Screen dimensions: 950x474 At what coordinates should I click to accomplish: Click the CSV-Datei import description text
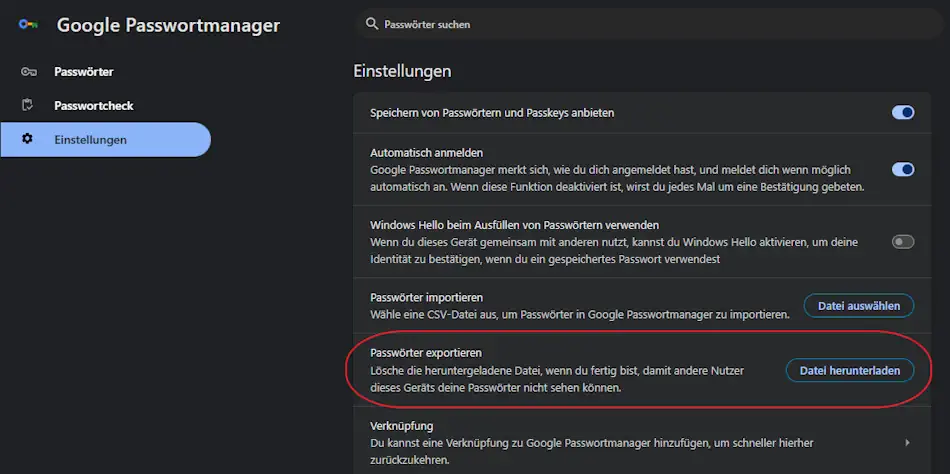point(580,315)
